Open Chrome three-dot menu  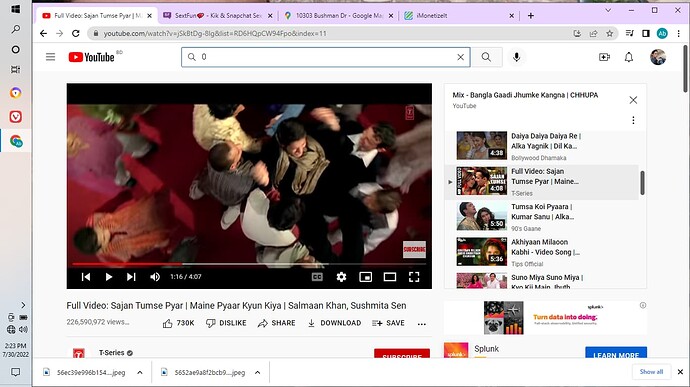pyautogui.click(x=679, y=33)
